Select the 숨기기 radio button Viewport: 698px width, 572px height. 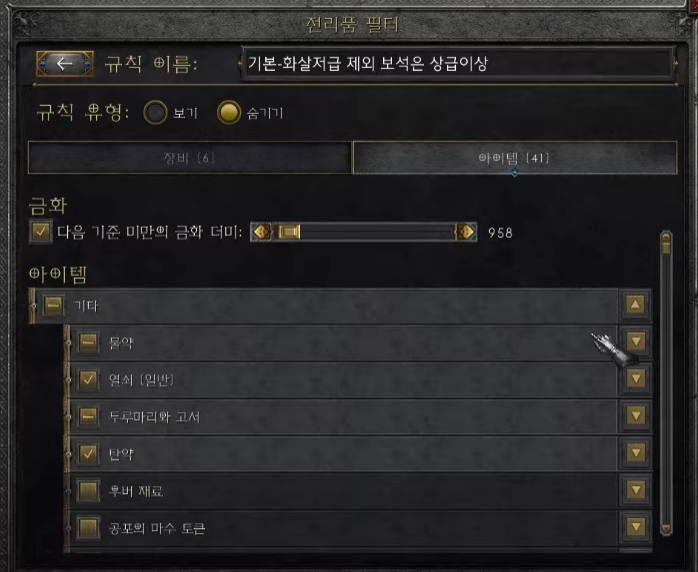(x=229, y=113)
